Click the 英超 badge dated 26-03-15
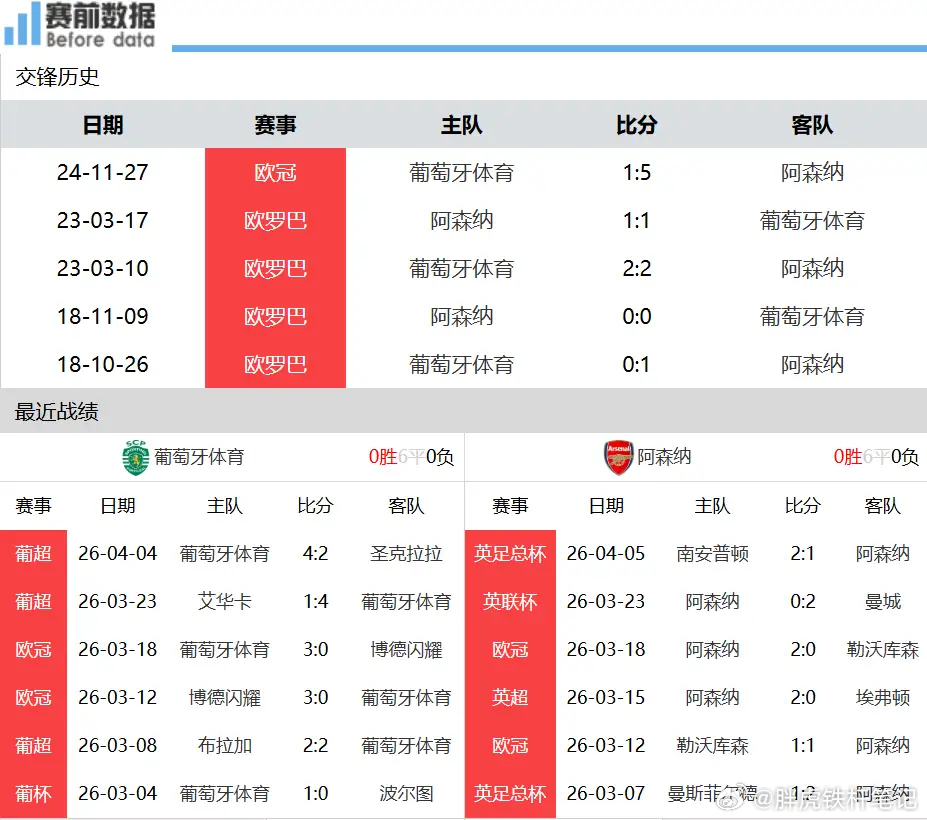Viewport: 927px width, 820px height. (510, 697)
